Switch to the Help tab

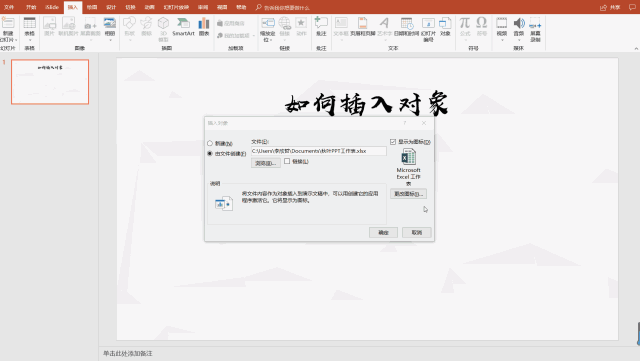click(241, 7)
